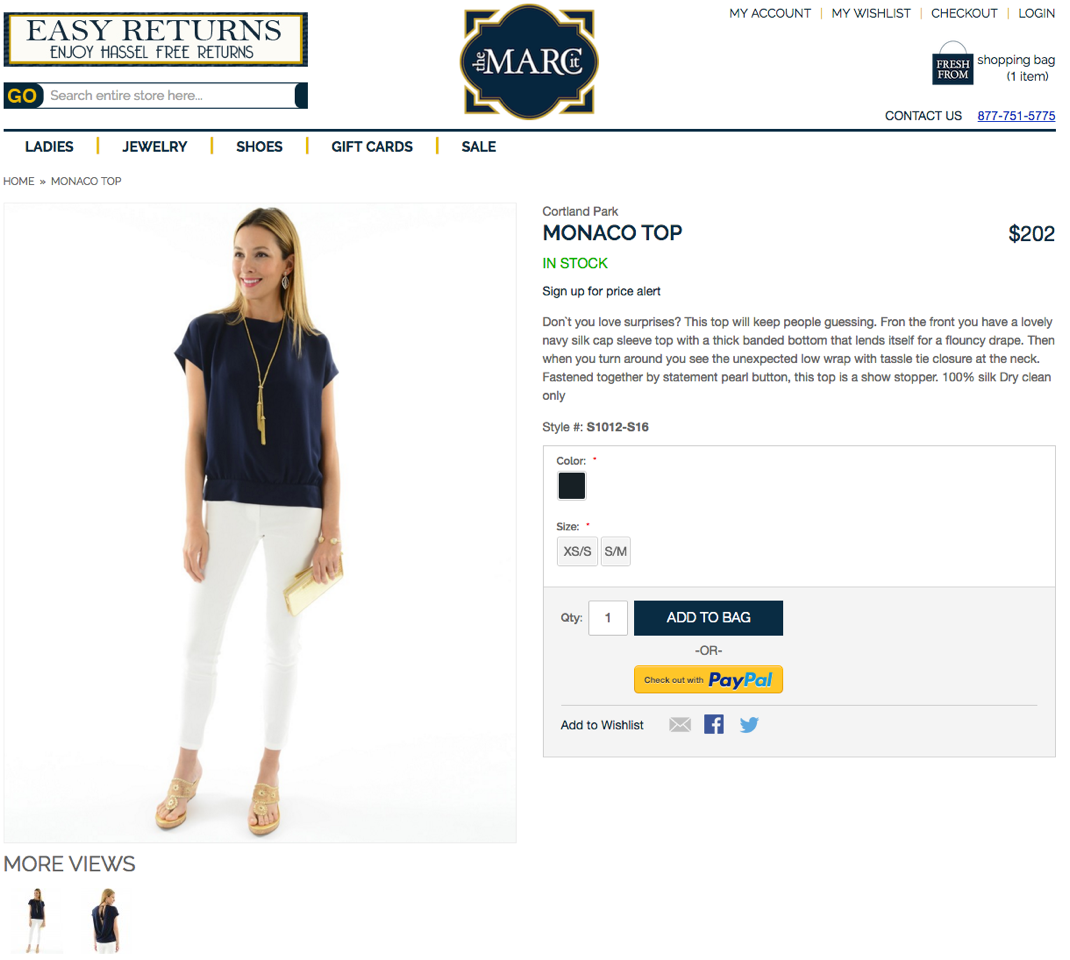Call the 877-751-5775 phone link
Viewport: 1070px width, 960px height.
point(1016,116)
